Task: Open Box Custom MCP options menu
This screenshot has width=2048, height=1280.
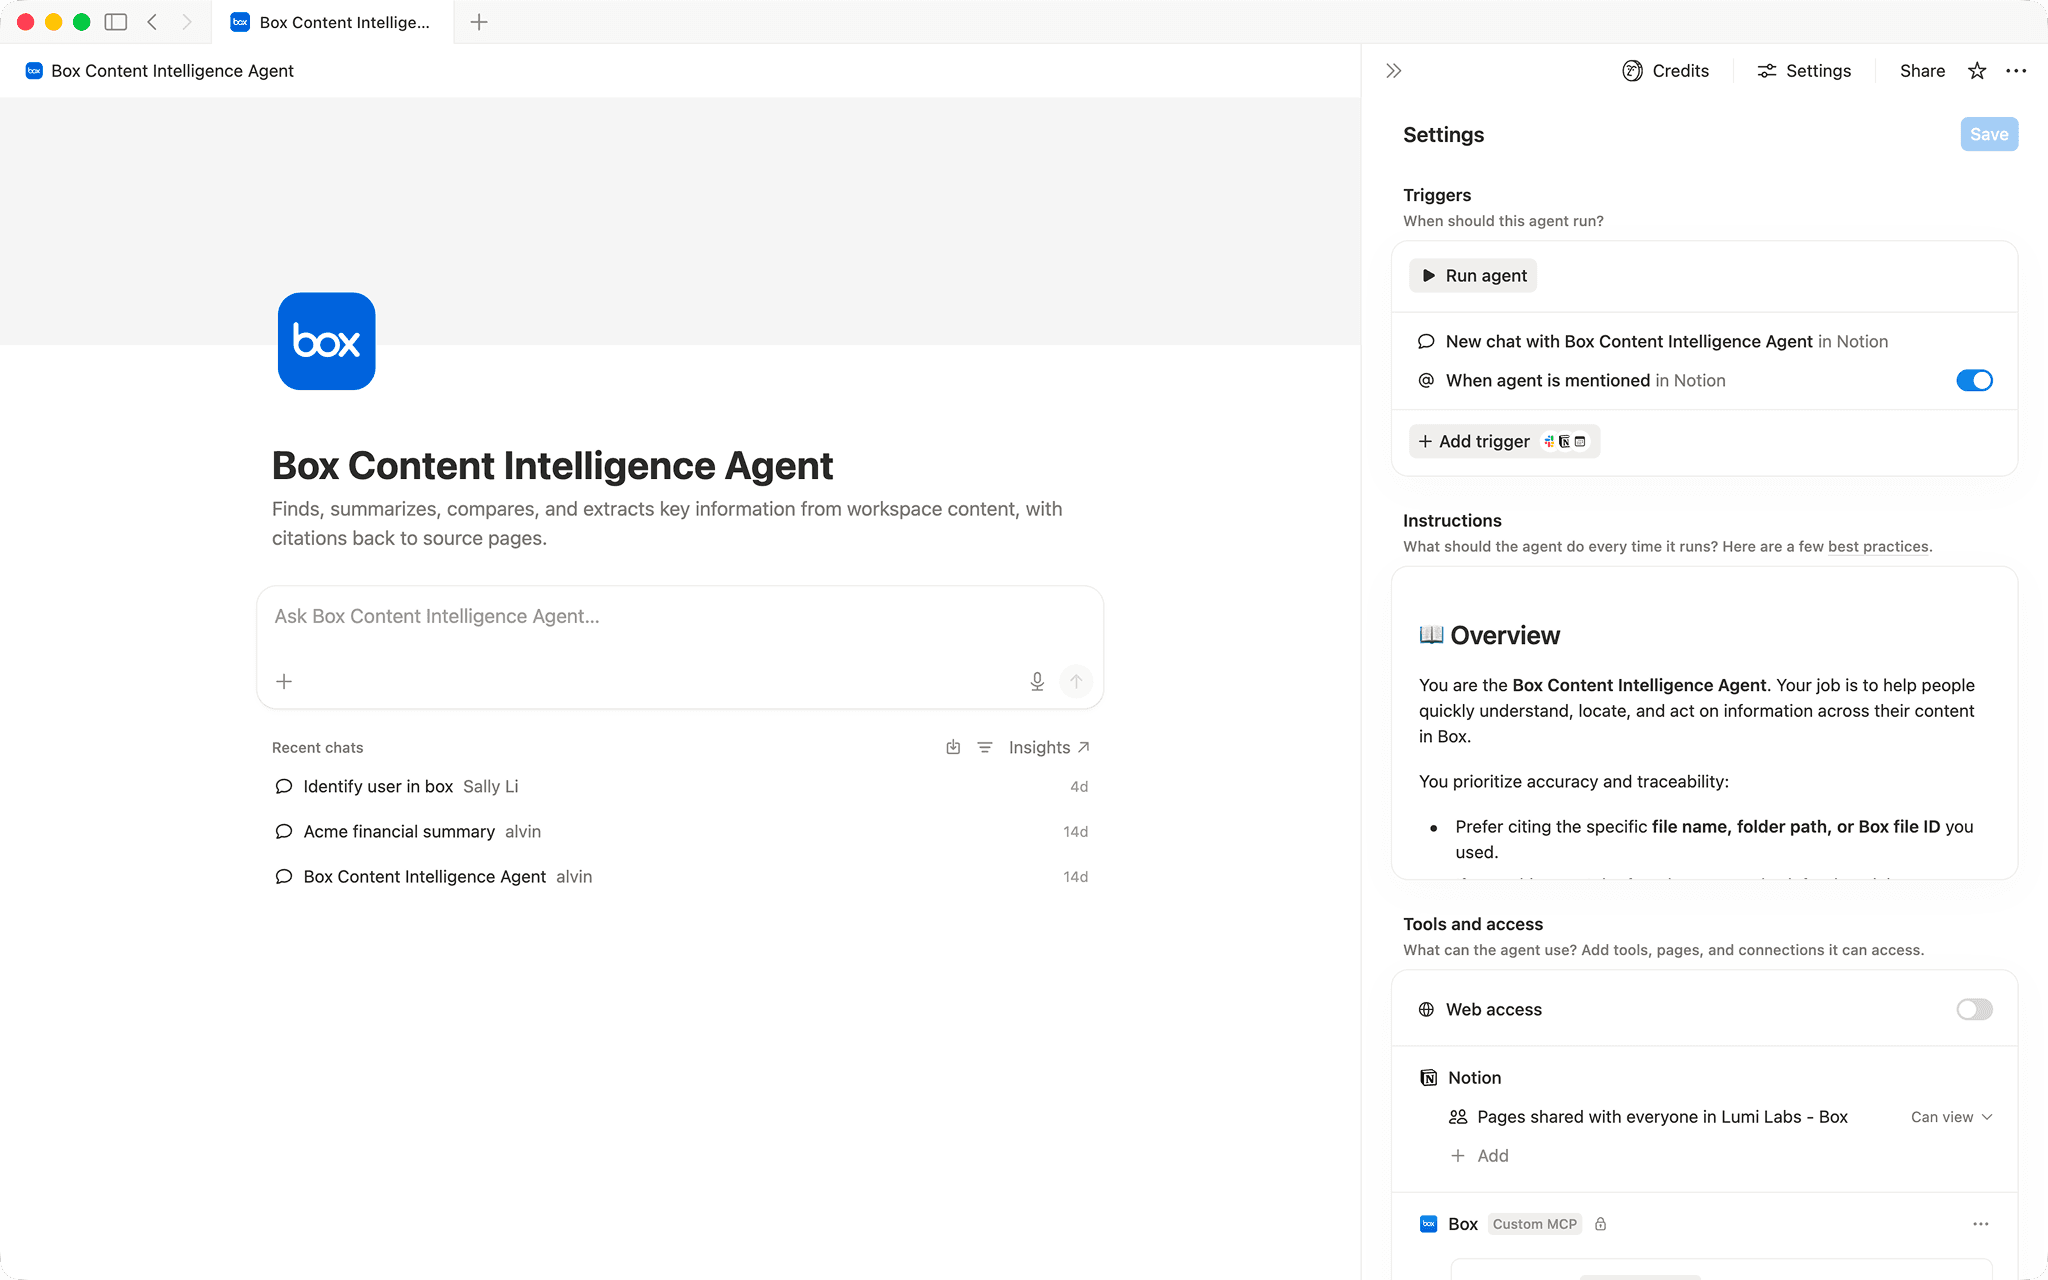Action: pyautogui.click(x=1980, y=1224)
